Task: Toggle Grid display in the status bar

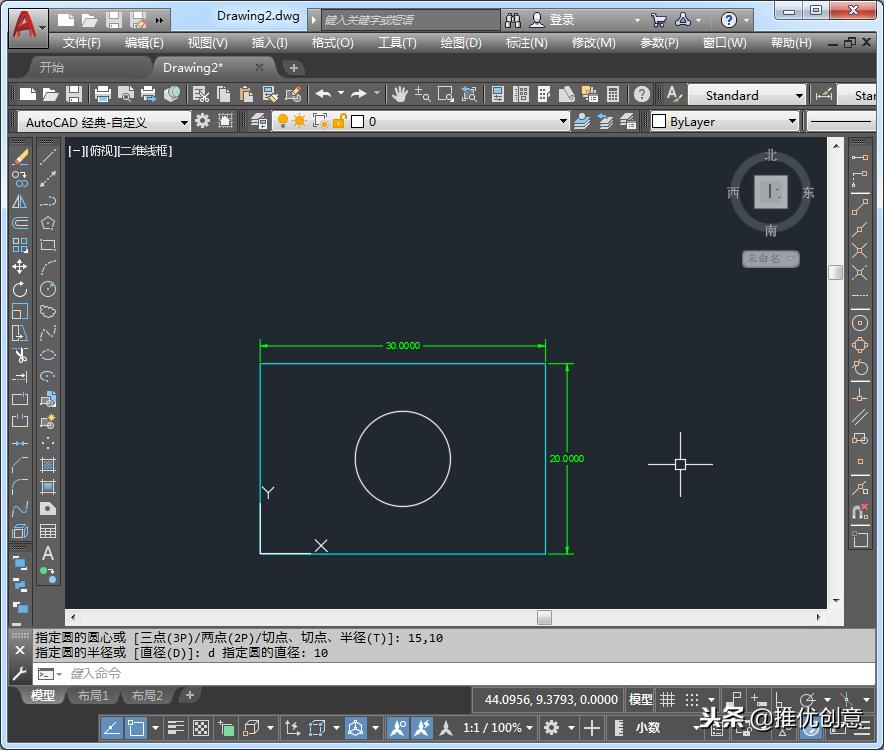Action: pyautogui.click(x=666, y=699)
